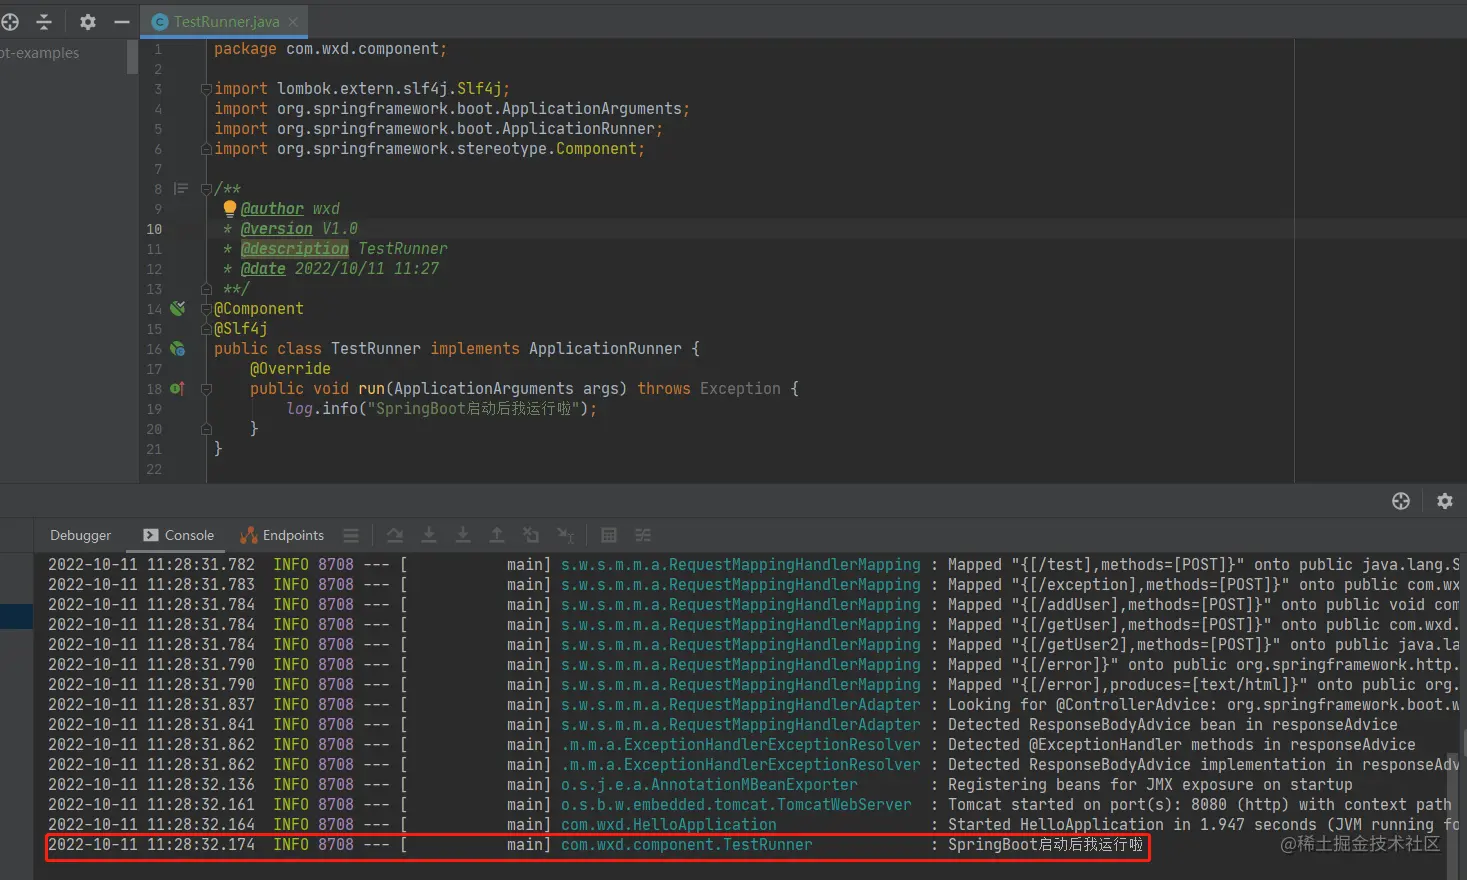Collapse the import block fold at line 3
This screenshot has width=1467, height=880.
click(x=206, y=88)
